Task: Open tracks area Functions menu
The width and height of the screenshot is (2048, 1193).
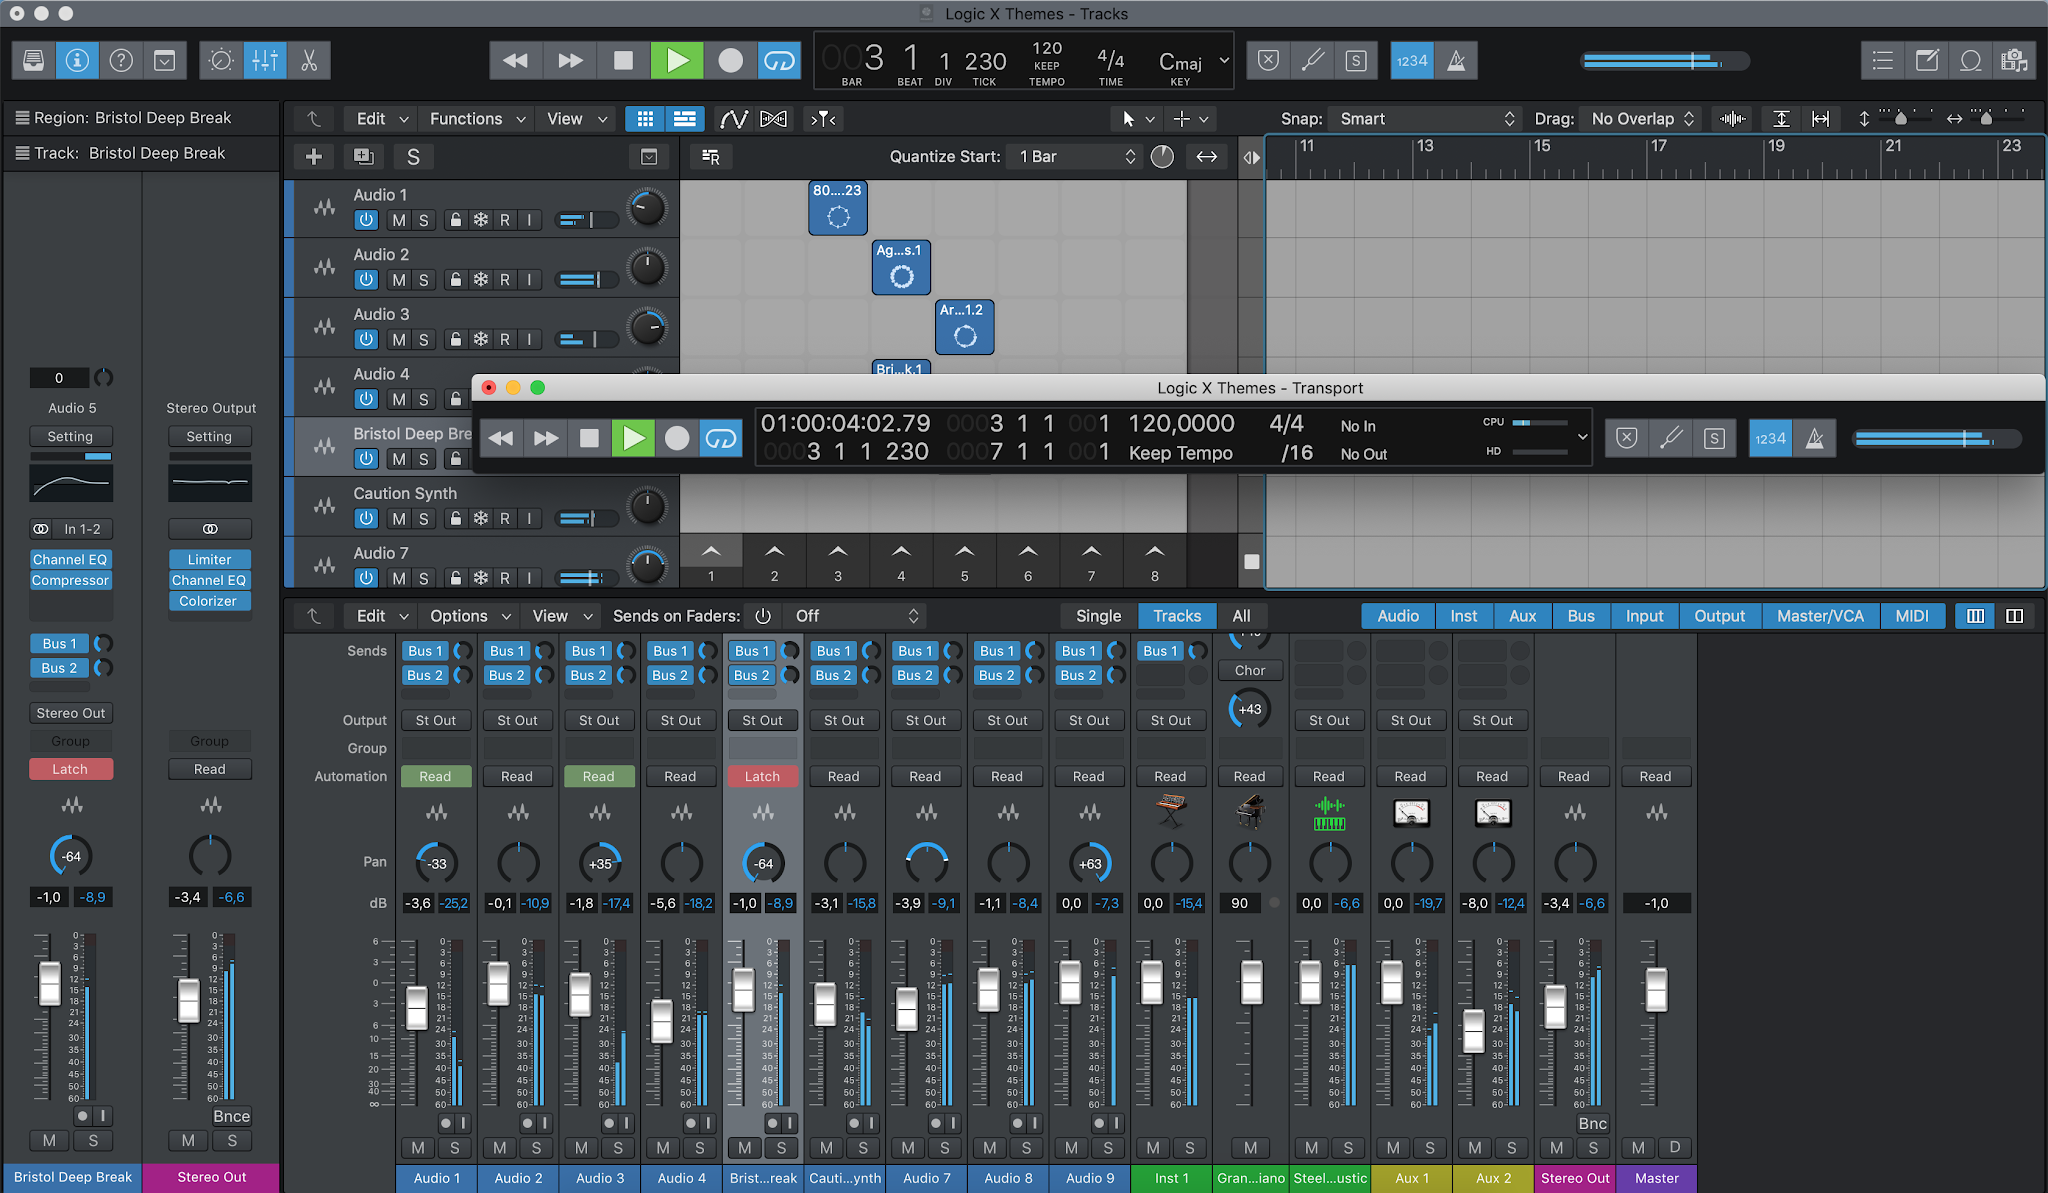Action: tap(477, 119)
